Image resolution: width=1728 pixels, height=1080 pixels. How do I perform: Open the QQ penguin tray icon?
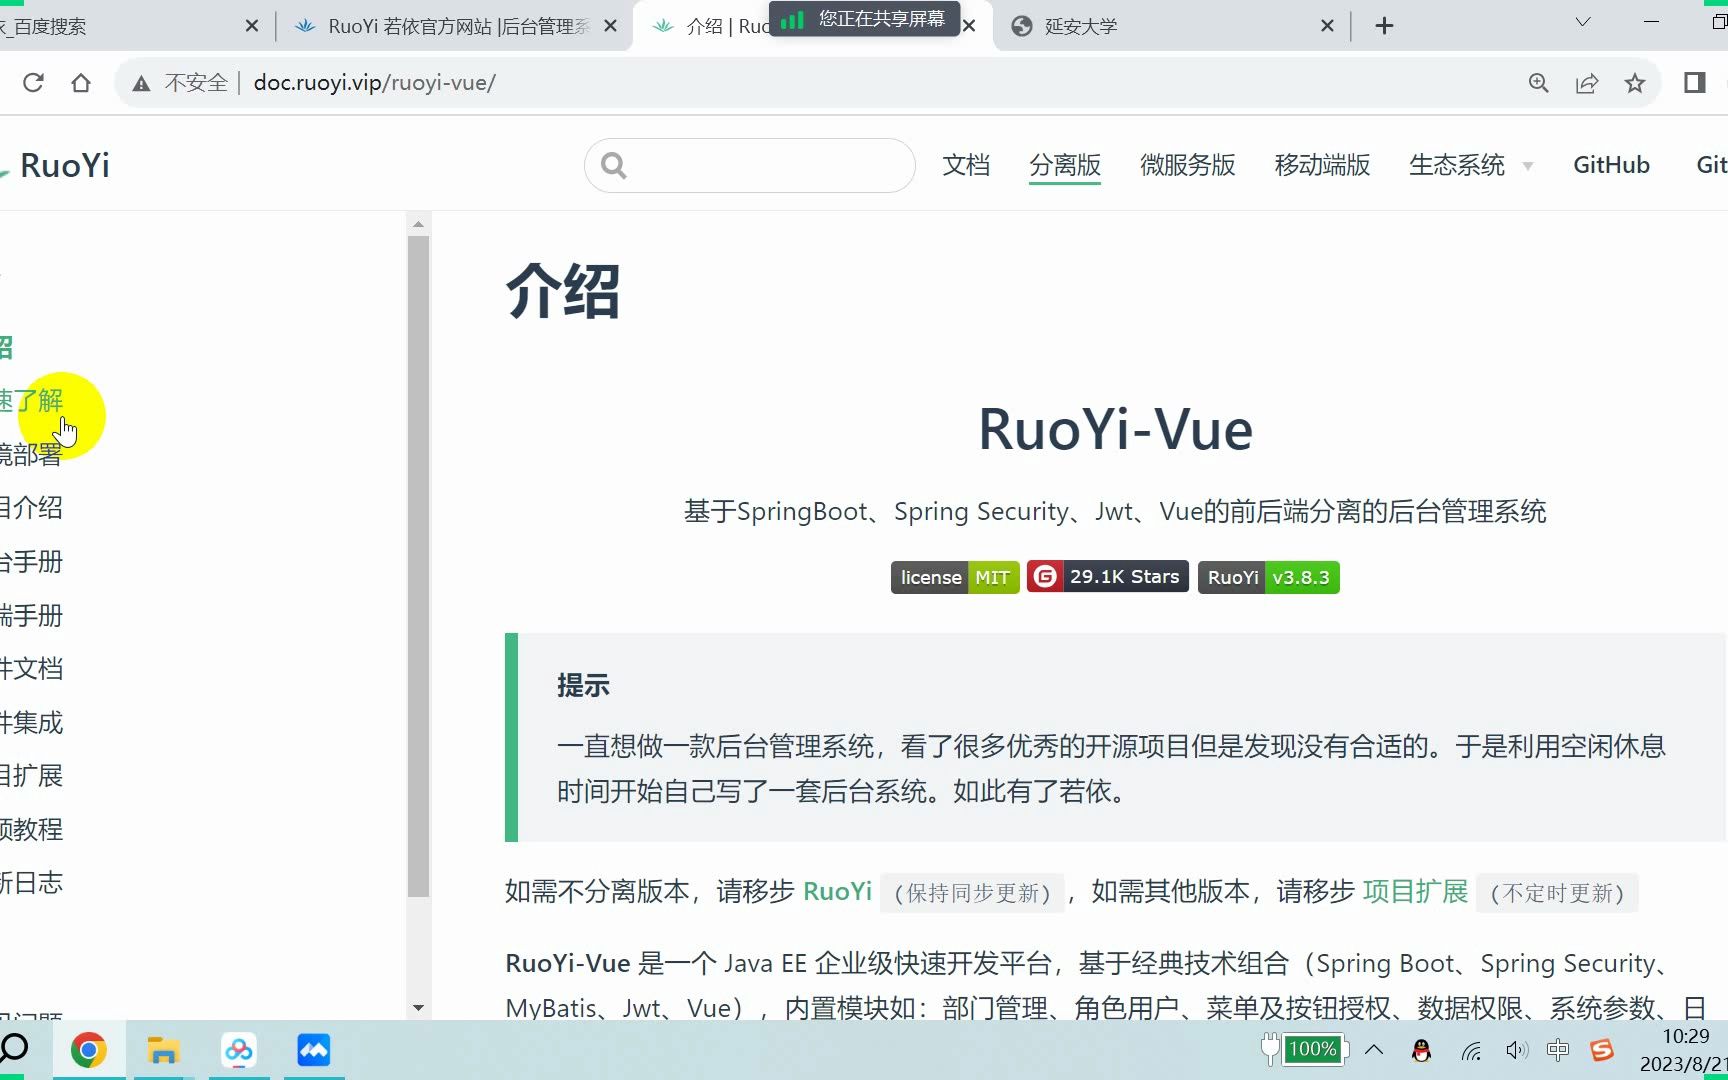pos(1421,1050)
